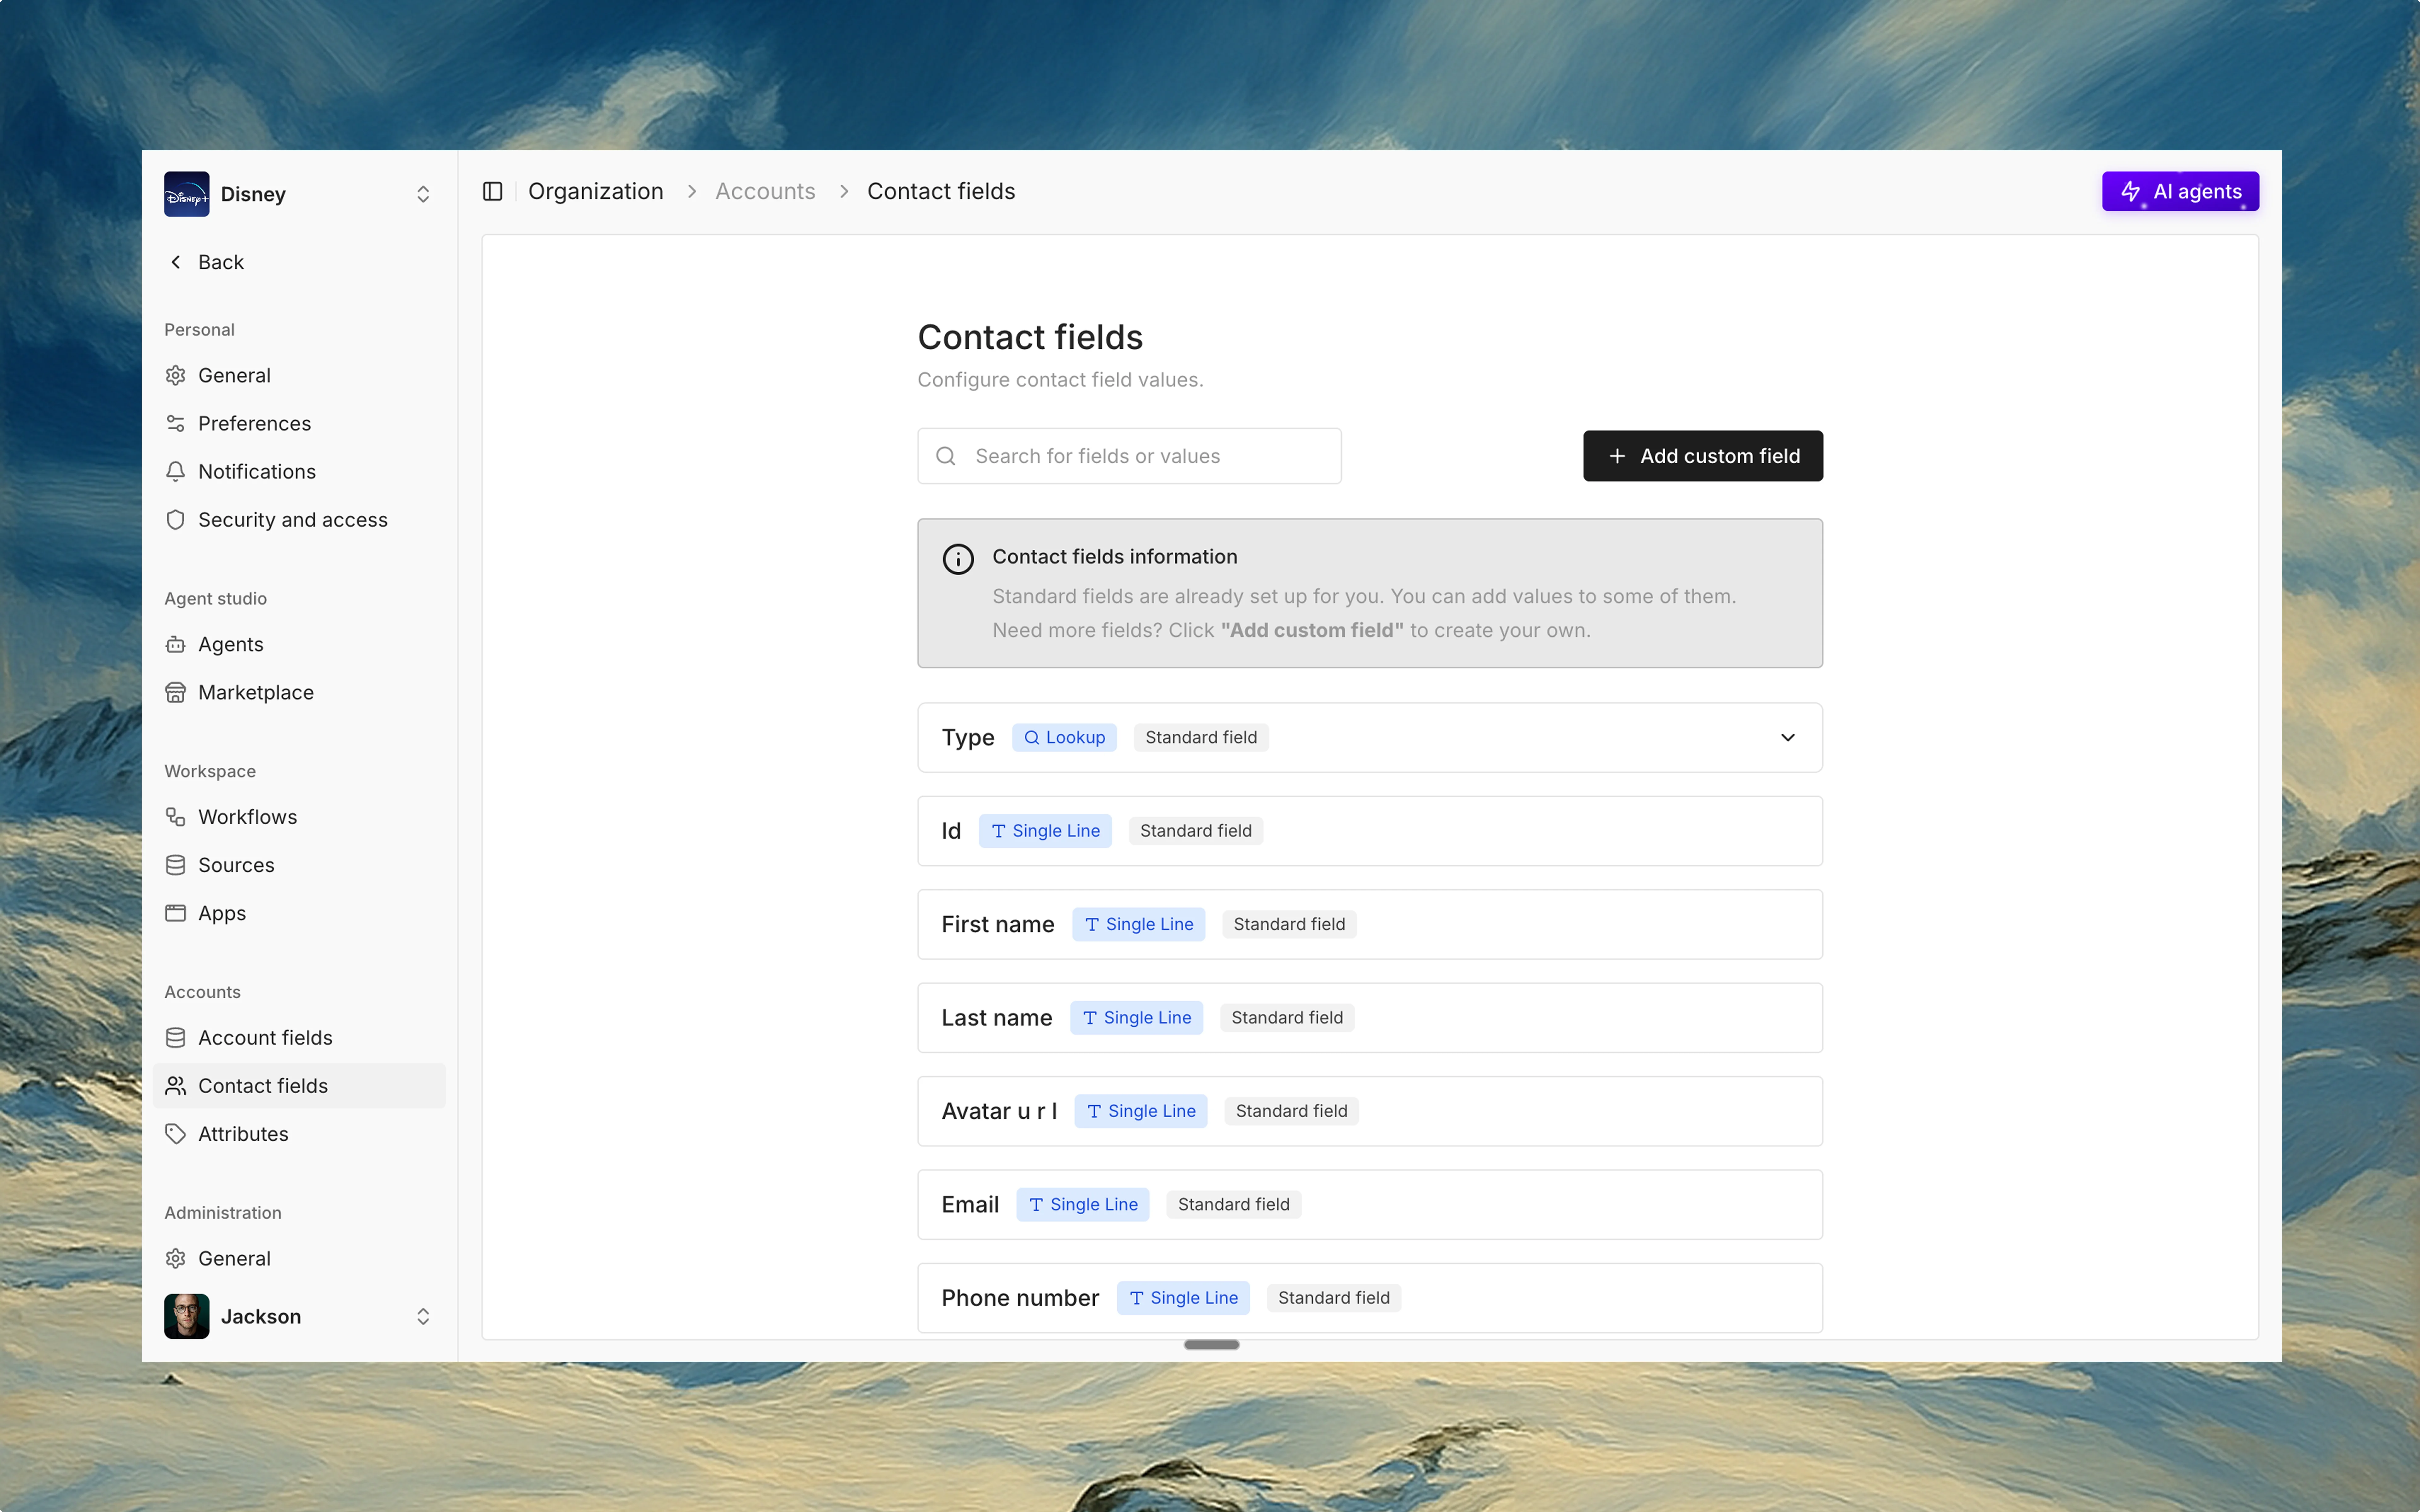Select the Avatar u r l field
Viewport: 2420px width, 1512px height.
tap(1370, 1111)
